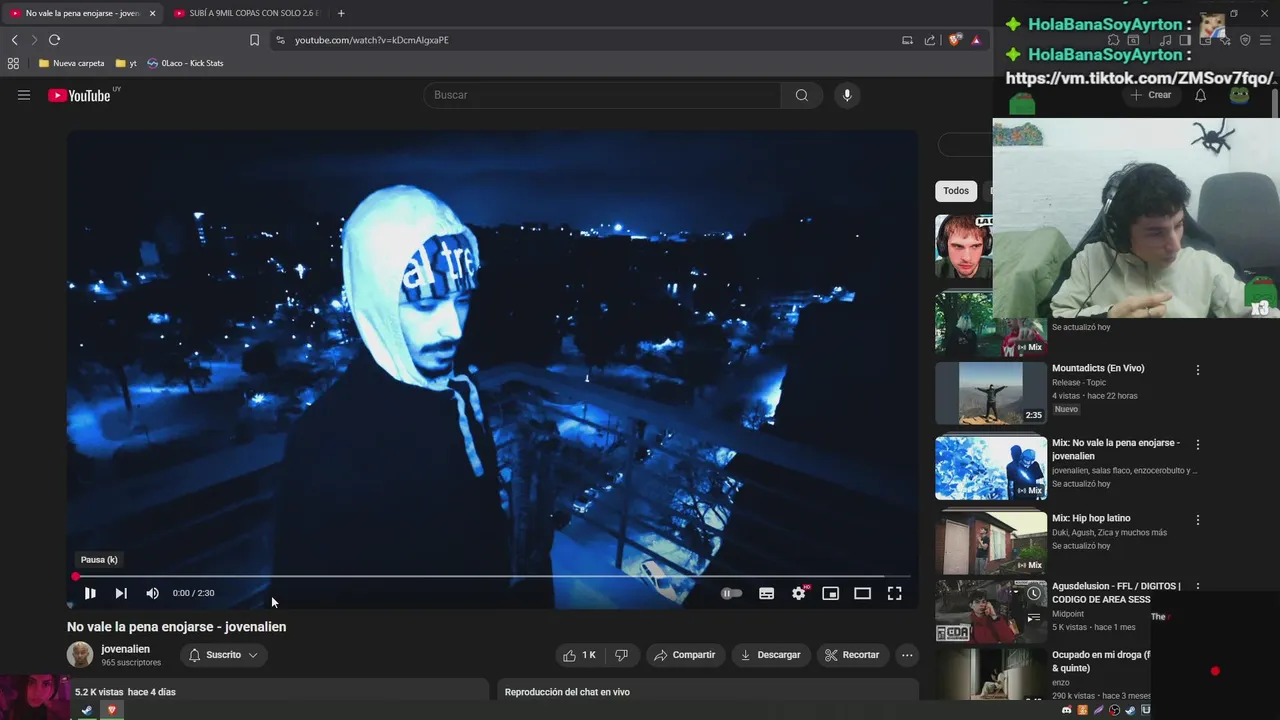Go to YouTube home via logo
The width and height of the screenshot is (1280, 720).
pyautogui.click(x=80, y=95)
